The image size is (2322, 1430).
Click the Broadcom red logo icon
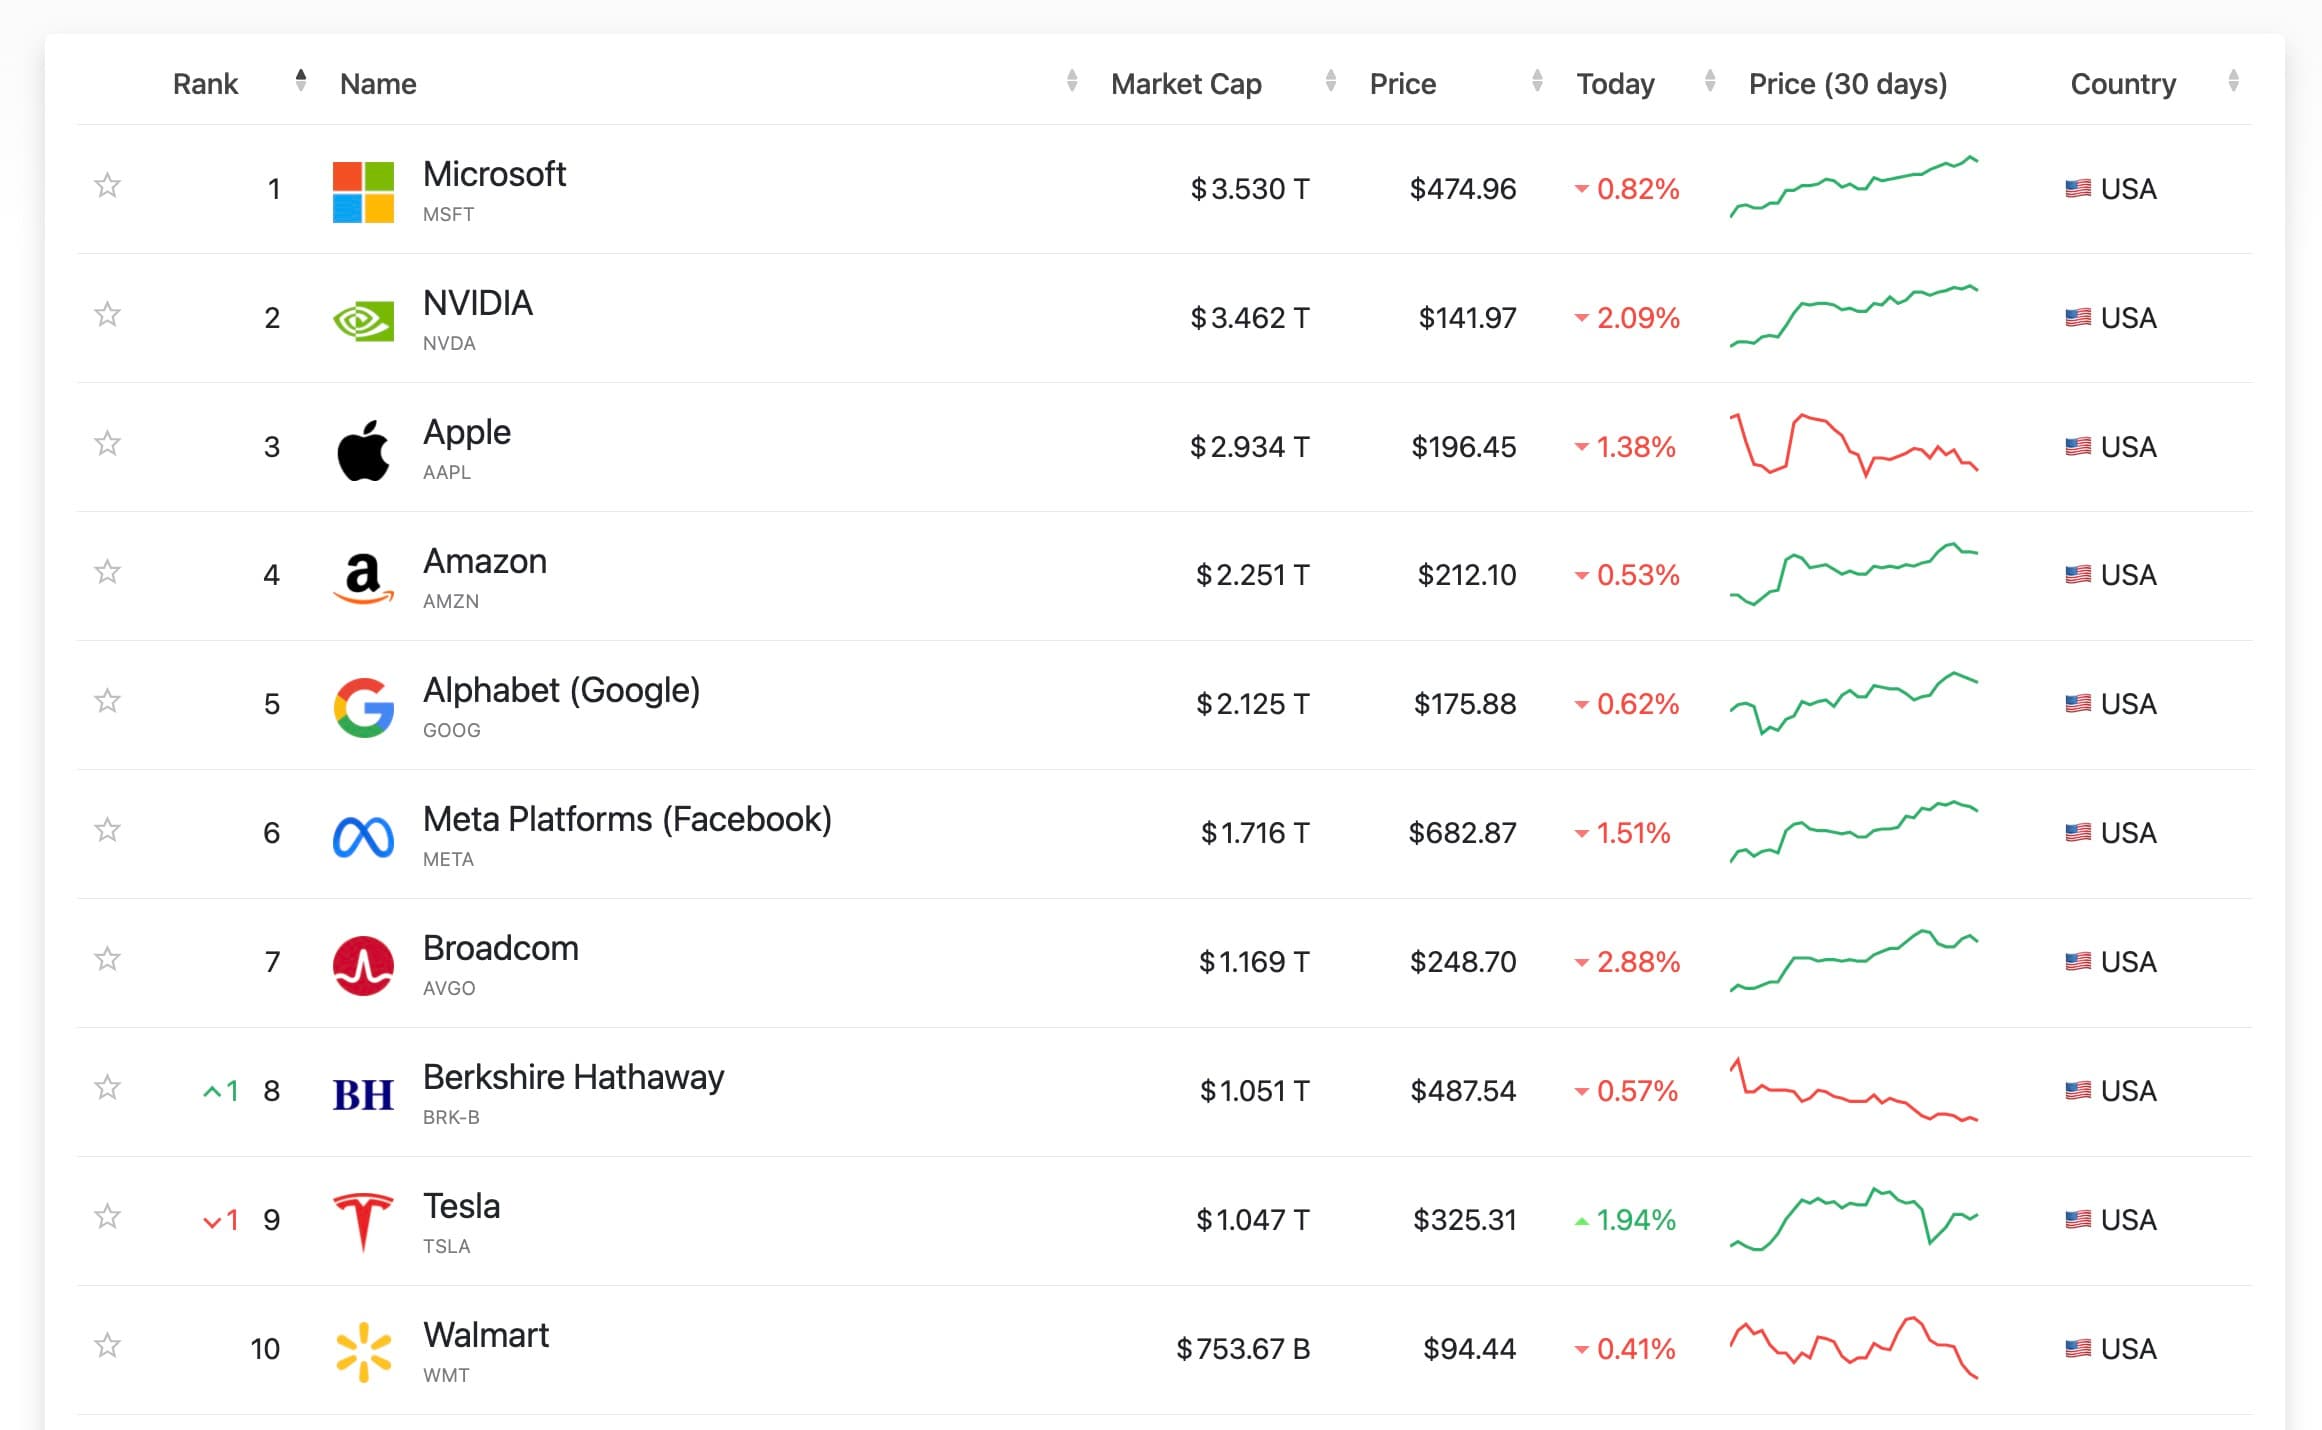point(363,966)
